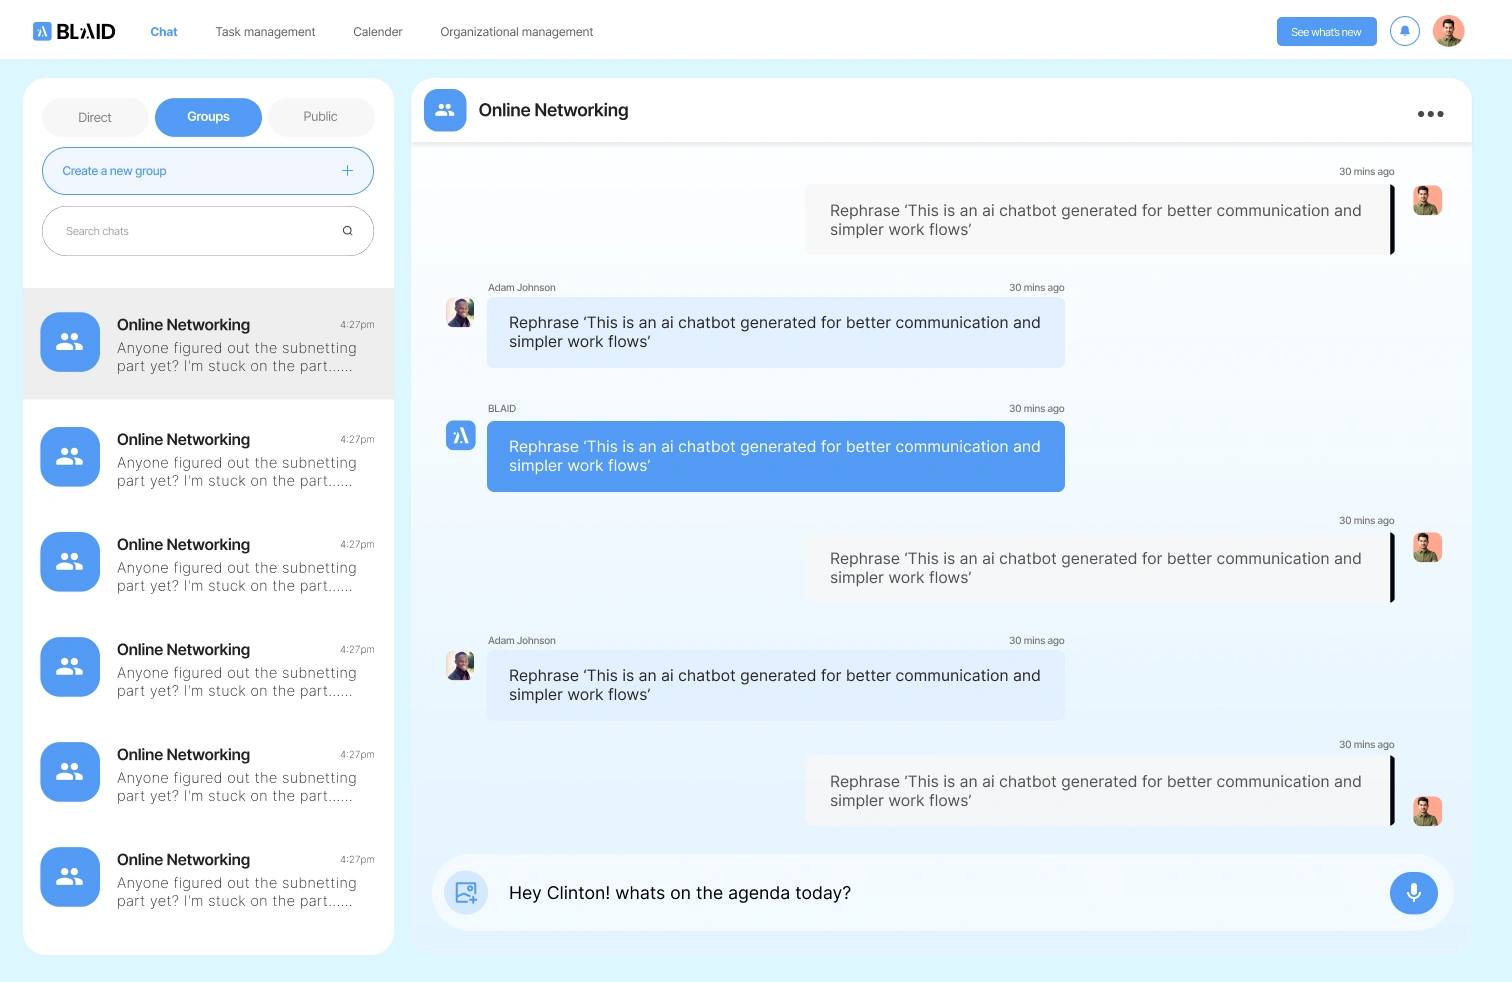Open your profile avatar in top bar
The height and width of the screenshot is (982, 1512).
[x=1448, y=30]
